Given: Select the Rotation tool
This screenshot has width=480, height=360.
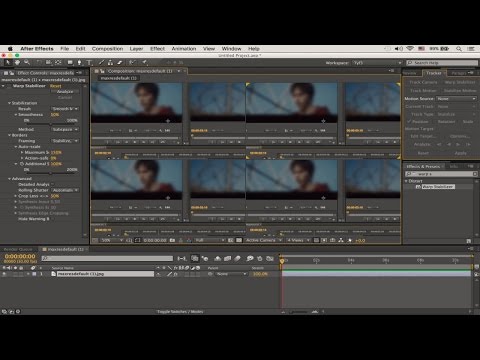Looking at the screenshot, I should (39, 62).
